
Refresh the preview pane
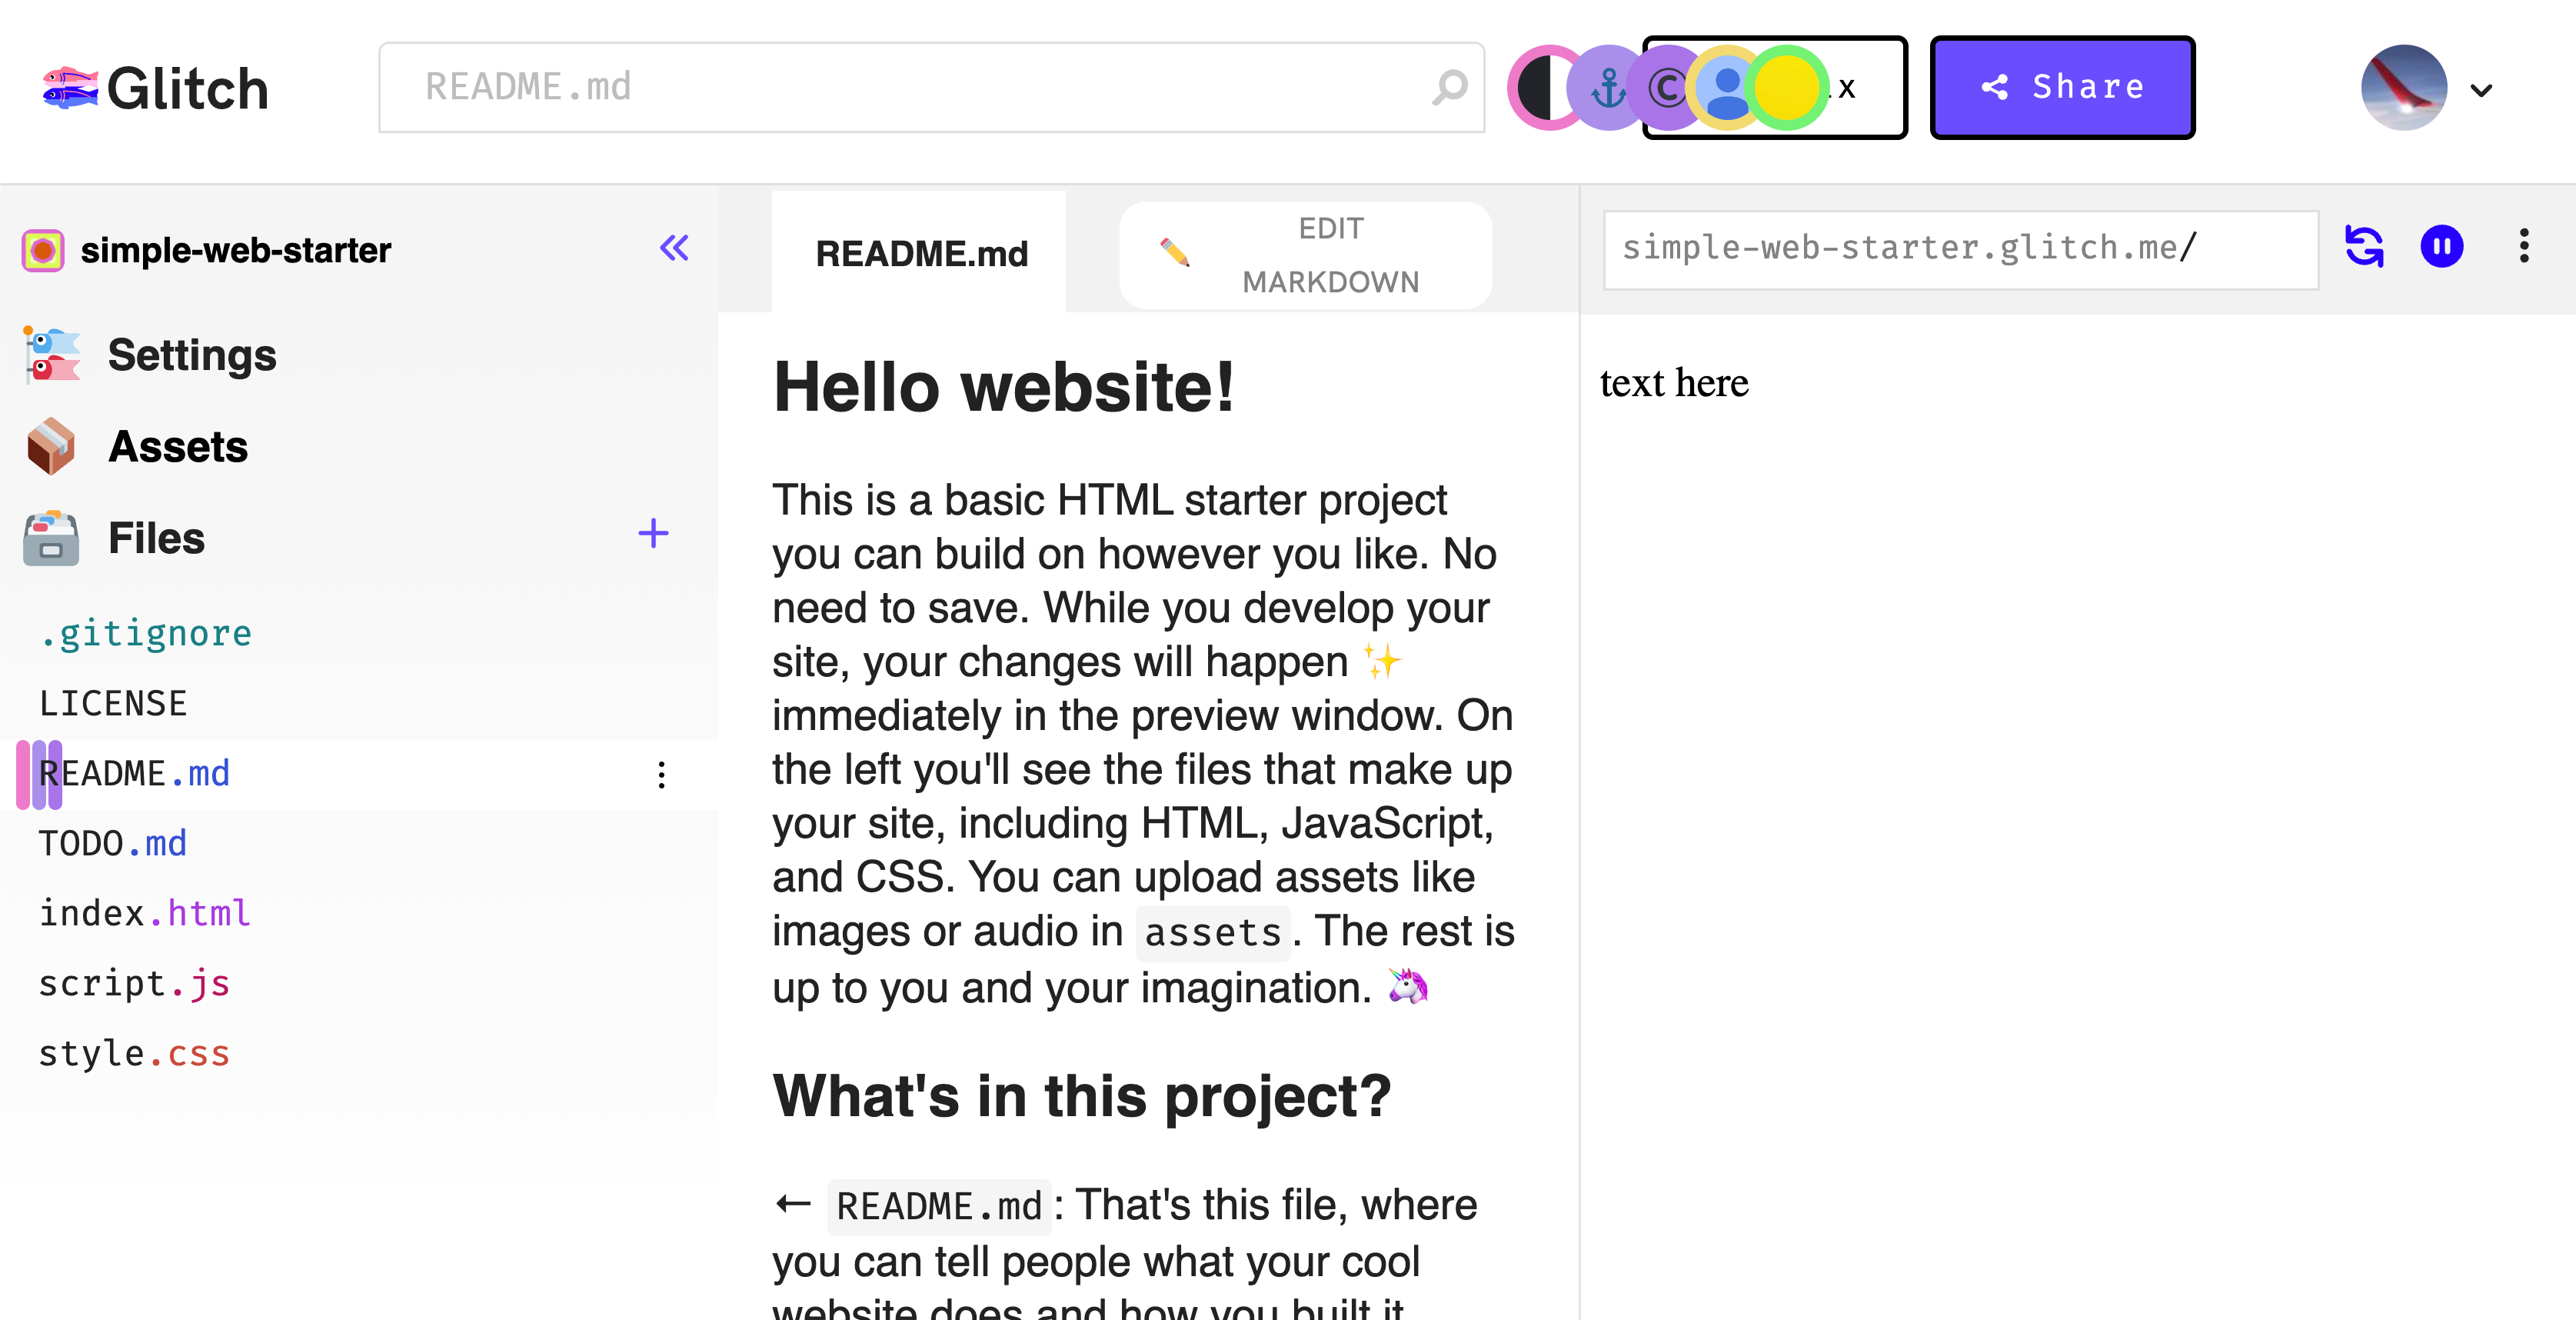point(2364,246)
